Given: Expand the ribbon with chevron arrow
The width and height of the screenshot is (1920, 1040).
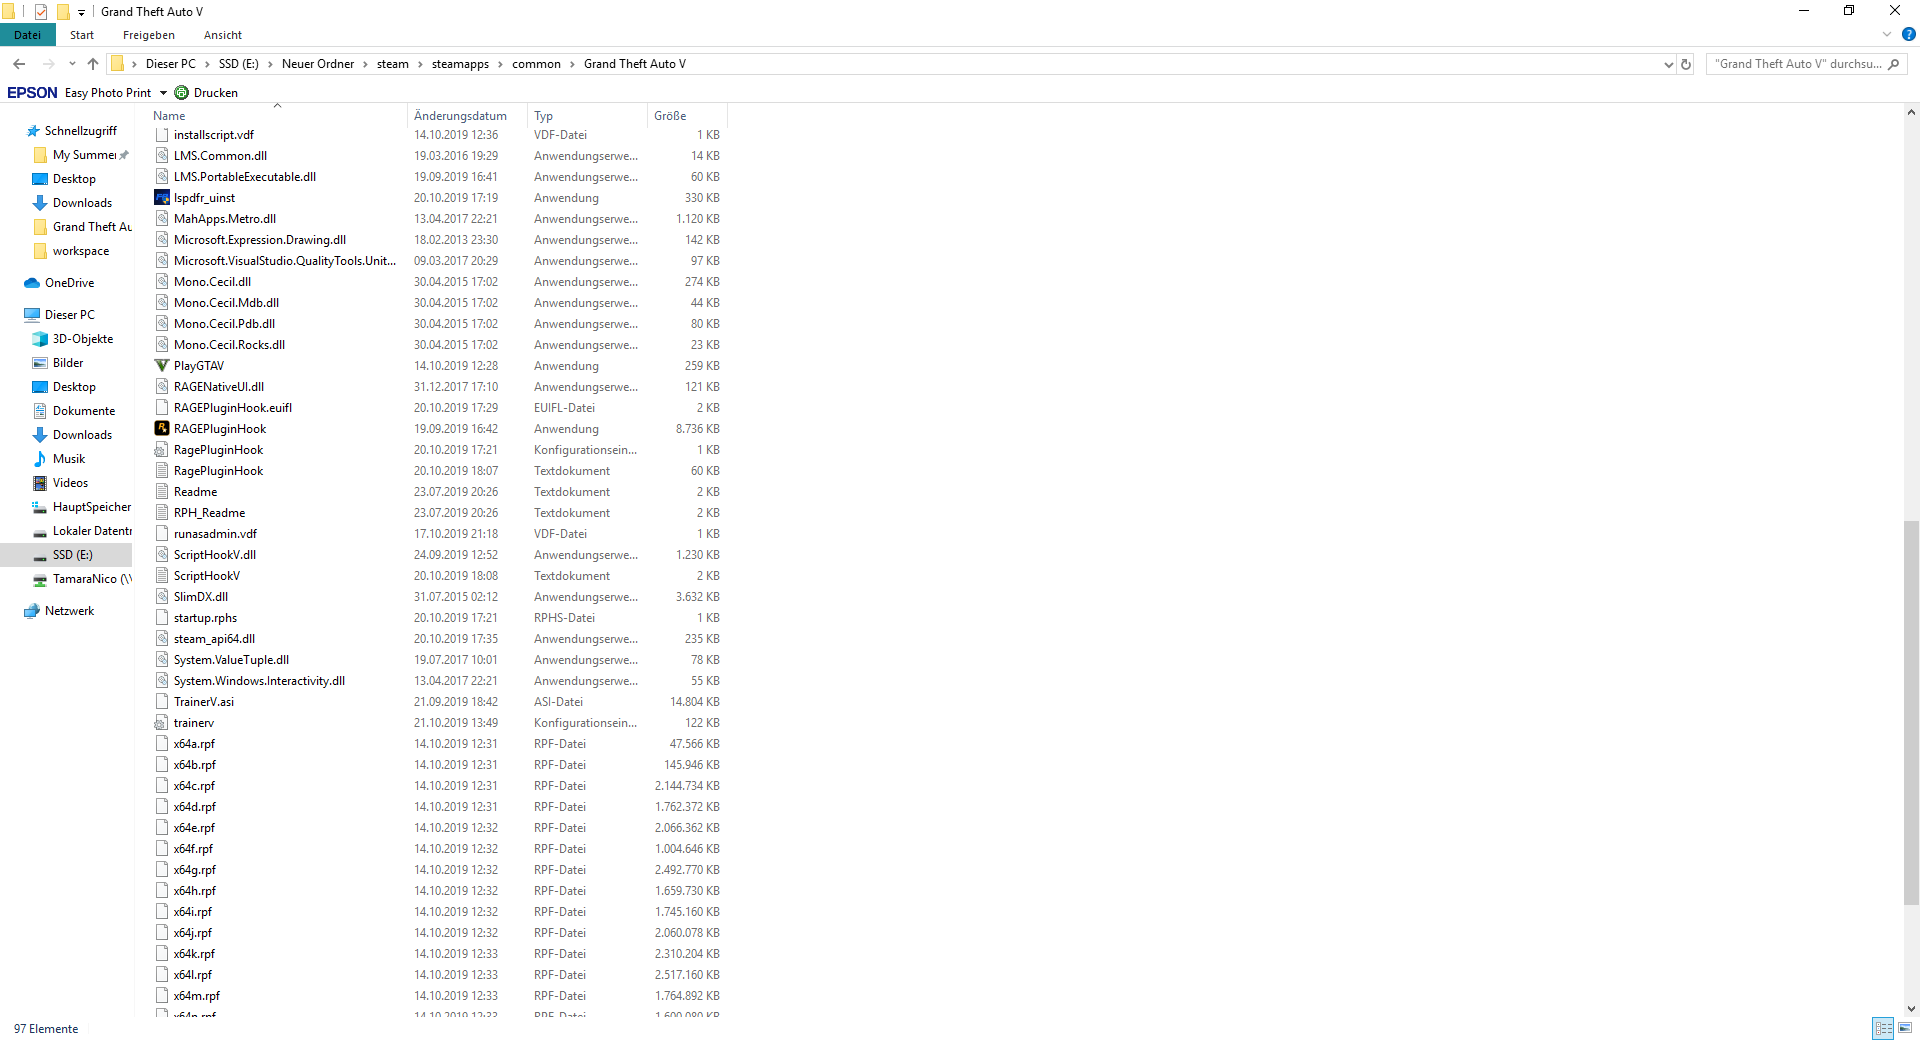Looking at the screenshot, I should 1887,34.
